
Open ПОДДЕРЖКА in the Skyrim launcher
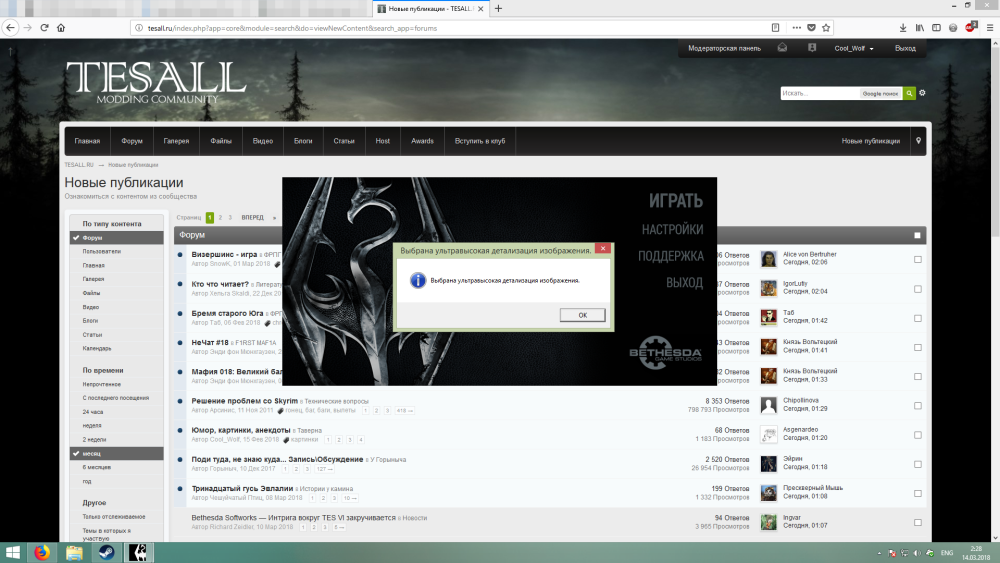pos(670,256)
